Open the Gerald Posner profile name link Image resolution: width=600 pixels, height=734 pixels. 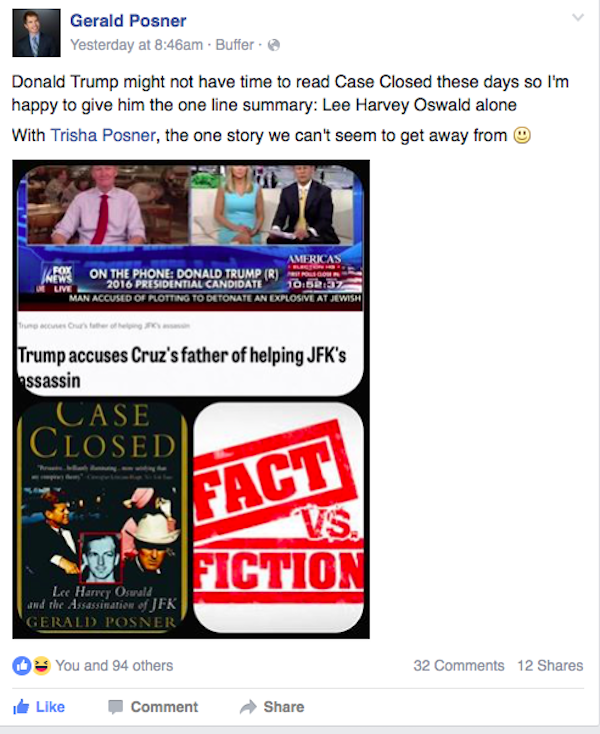128,21
